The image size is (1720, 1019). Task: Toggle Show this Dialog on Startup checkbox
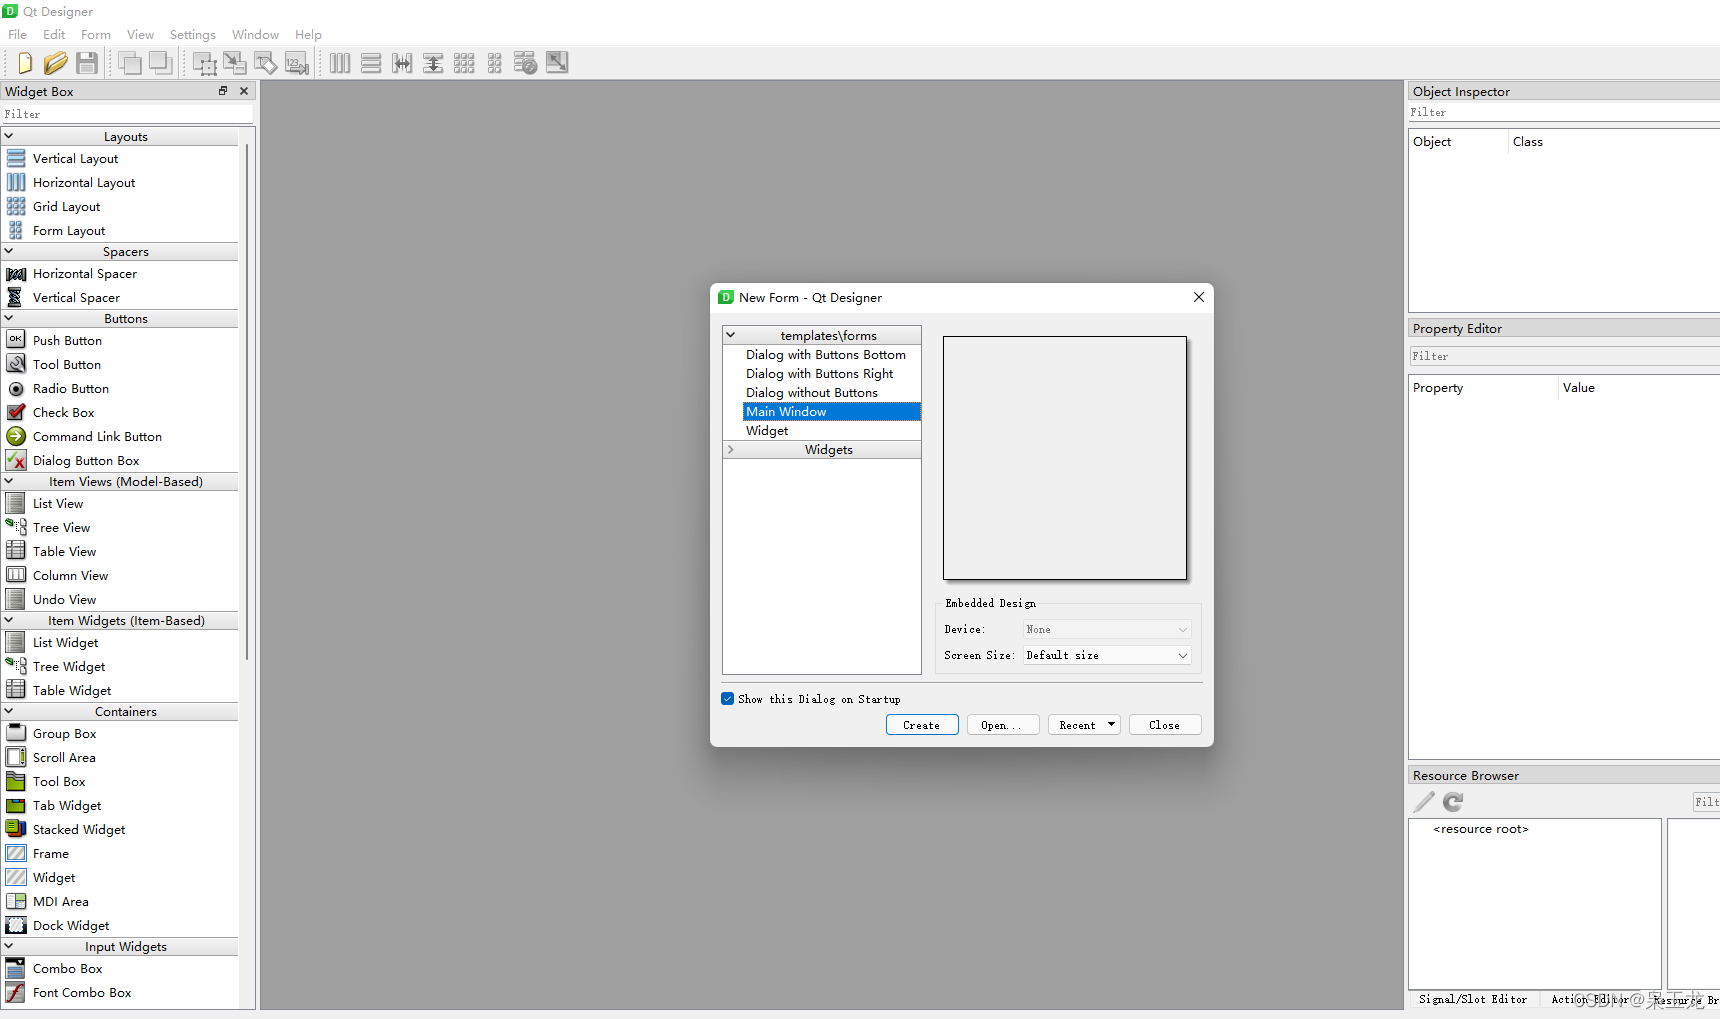728,699
